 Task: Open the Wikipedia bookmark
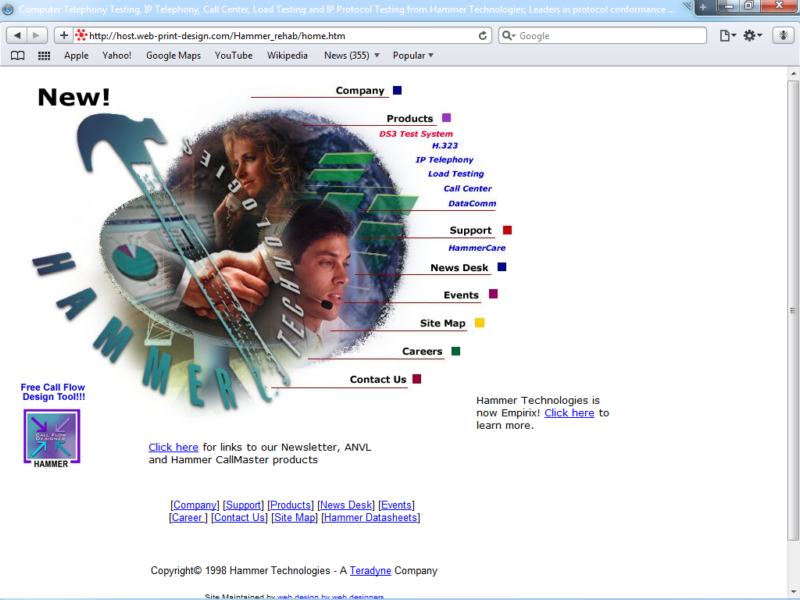287,56
